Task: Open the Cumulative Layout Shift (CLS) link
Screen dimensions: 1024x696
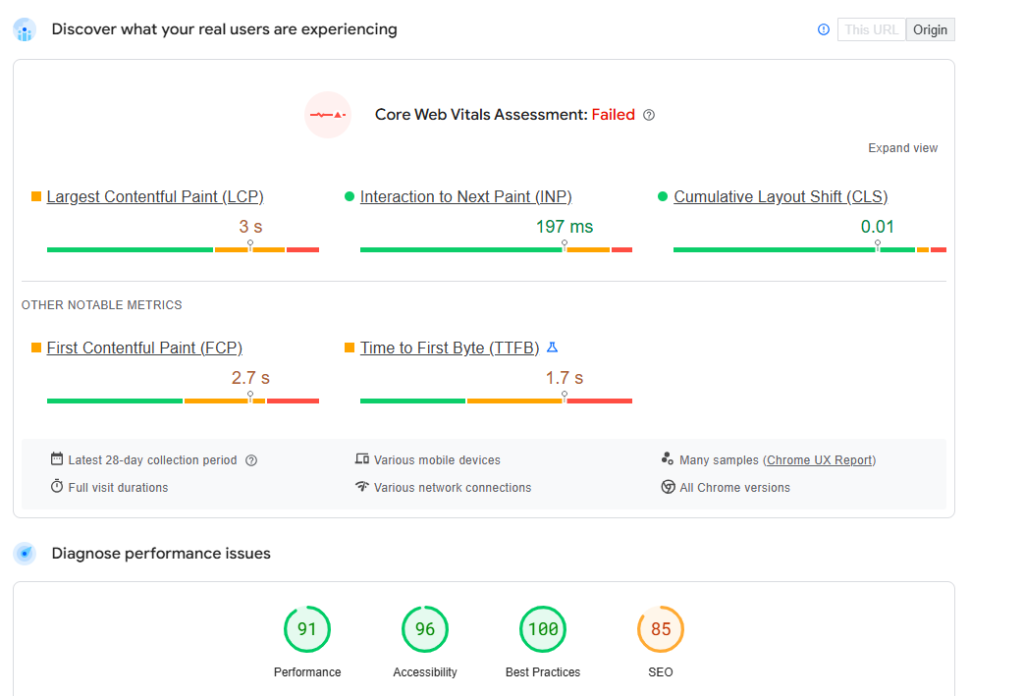Action: click(780, 197)
